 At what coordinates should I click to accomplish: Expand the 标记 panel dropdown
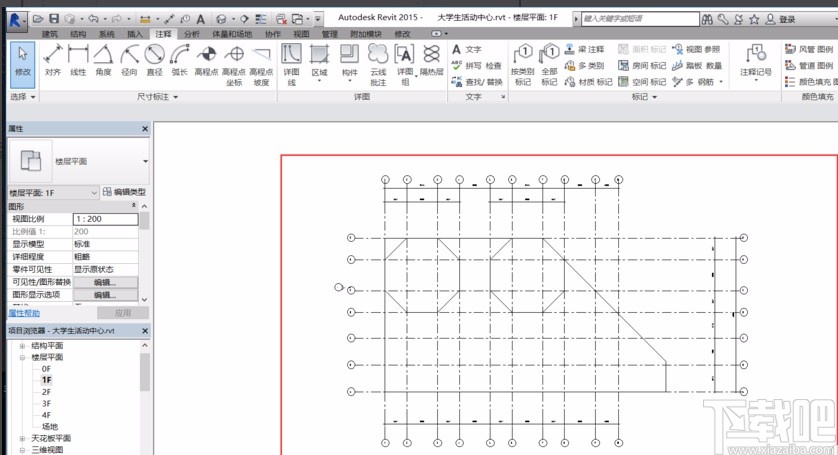point(655,97)
